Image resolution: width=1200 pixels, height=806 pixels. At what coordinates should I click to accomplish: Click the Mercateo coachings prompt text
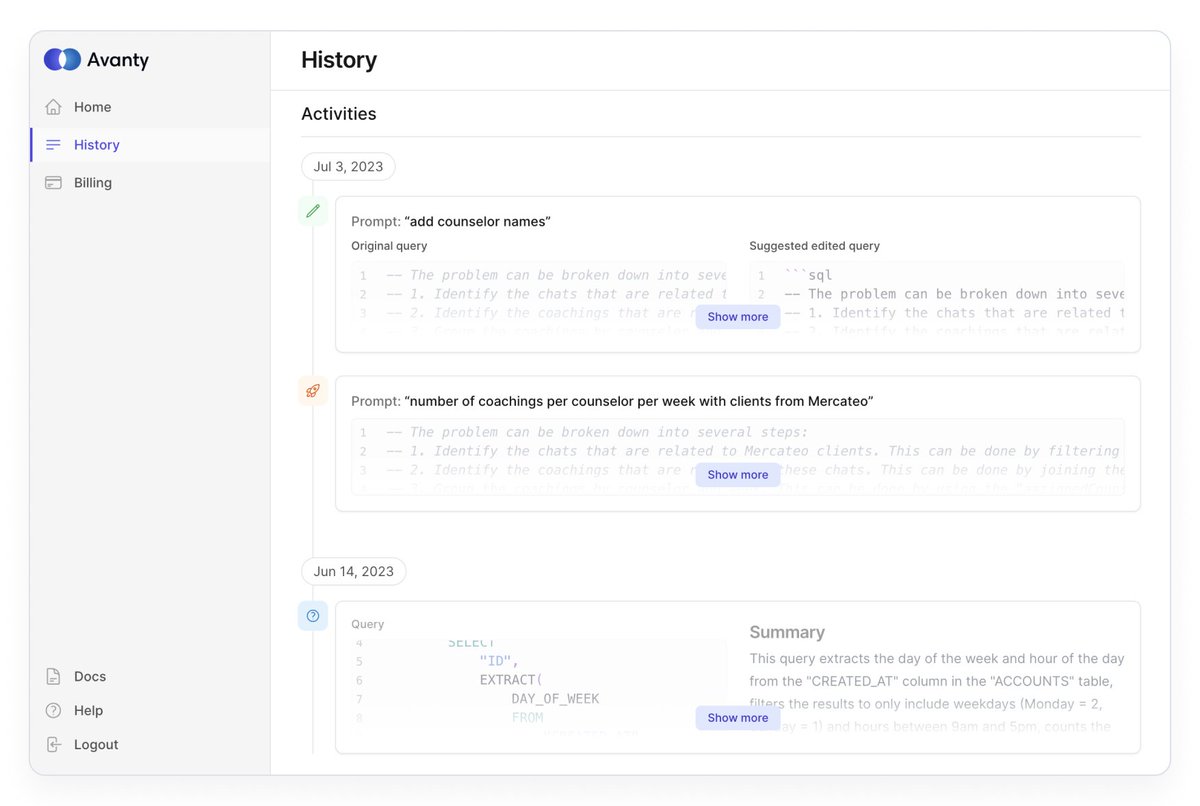click(639, 402)
